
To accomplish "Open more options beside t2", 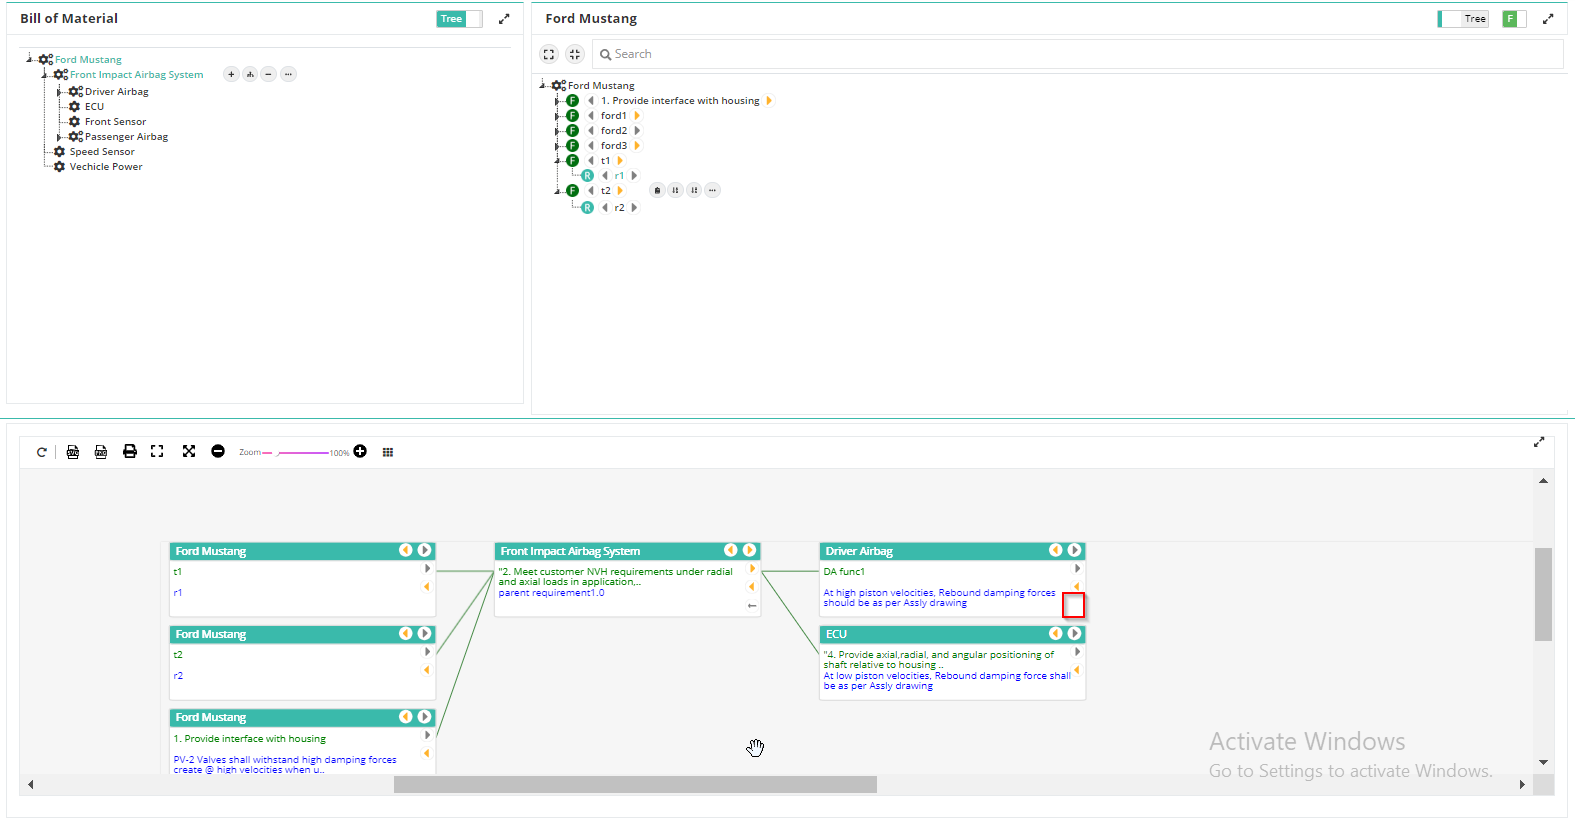I will click(x=712, y=190).
